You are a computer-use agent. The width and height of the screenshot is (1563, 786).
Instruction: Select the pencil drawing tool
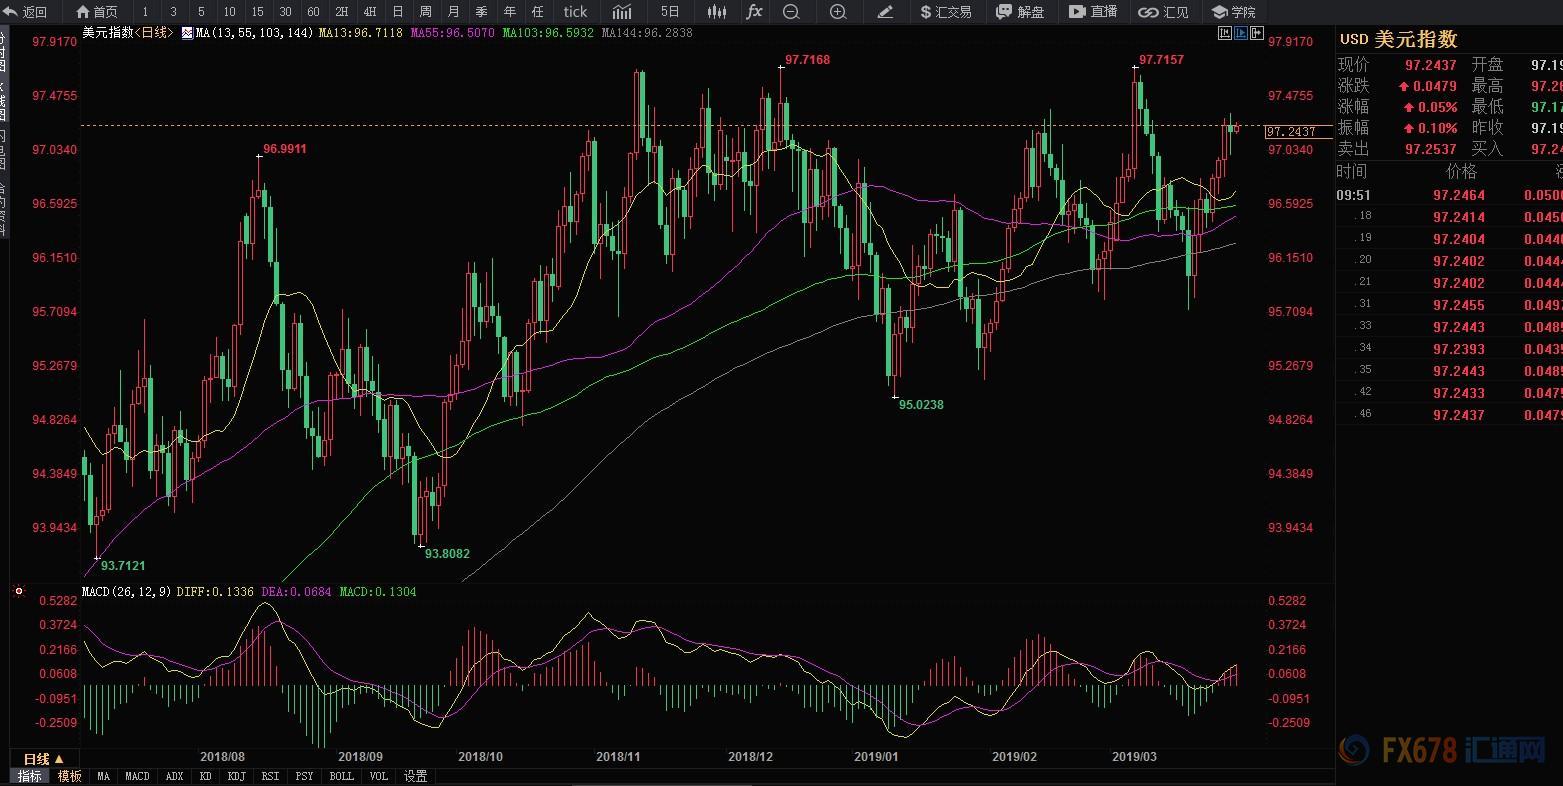[x=885, y=12]
